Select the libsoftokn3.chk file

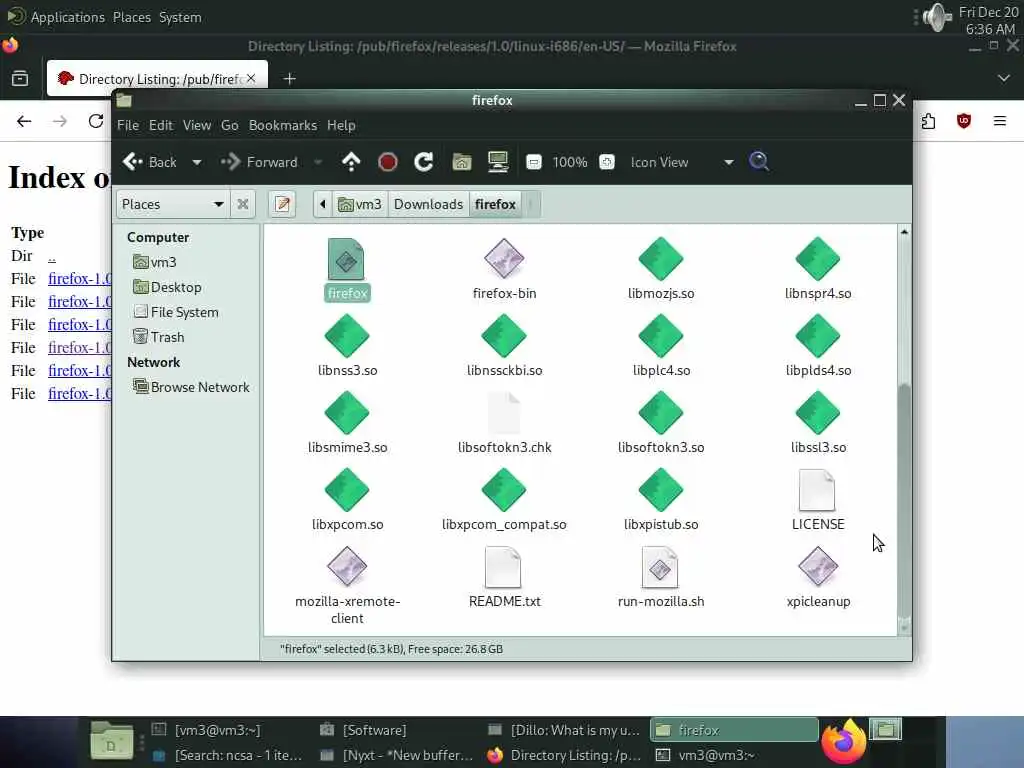tap(504, 423)
